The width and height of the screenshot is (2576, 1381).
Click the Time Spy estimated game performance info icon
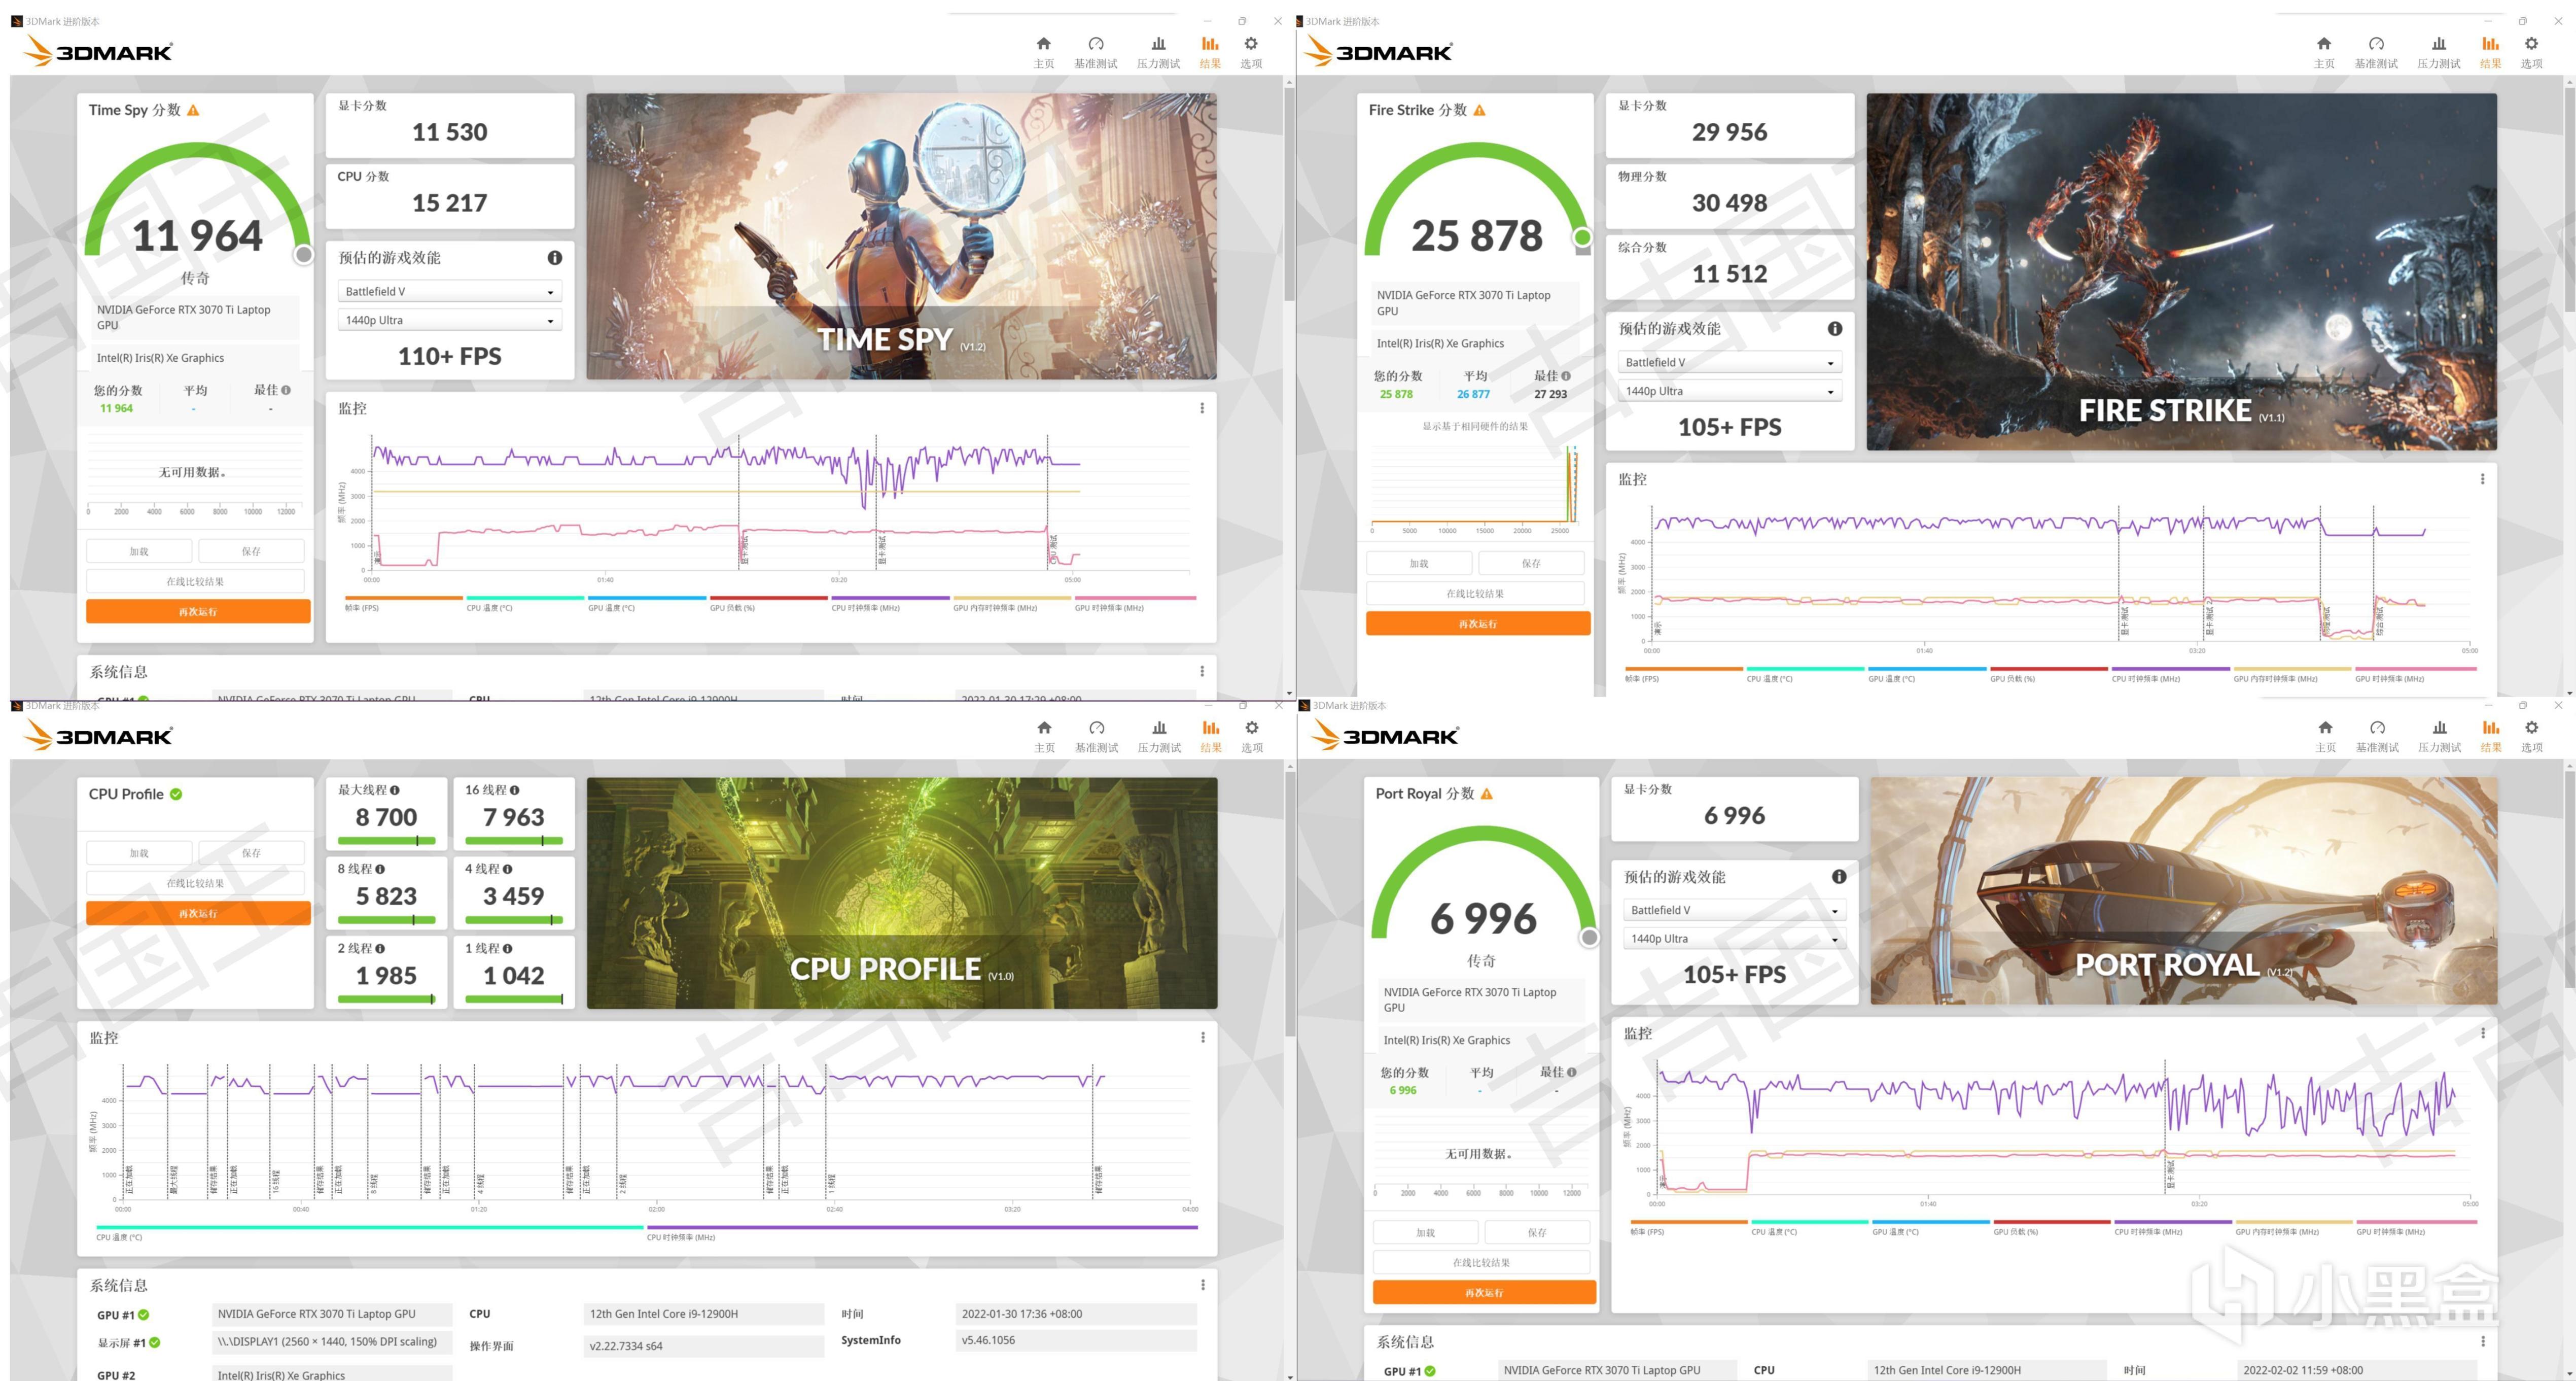554,258
